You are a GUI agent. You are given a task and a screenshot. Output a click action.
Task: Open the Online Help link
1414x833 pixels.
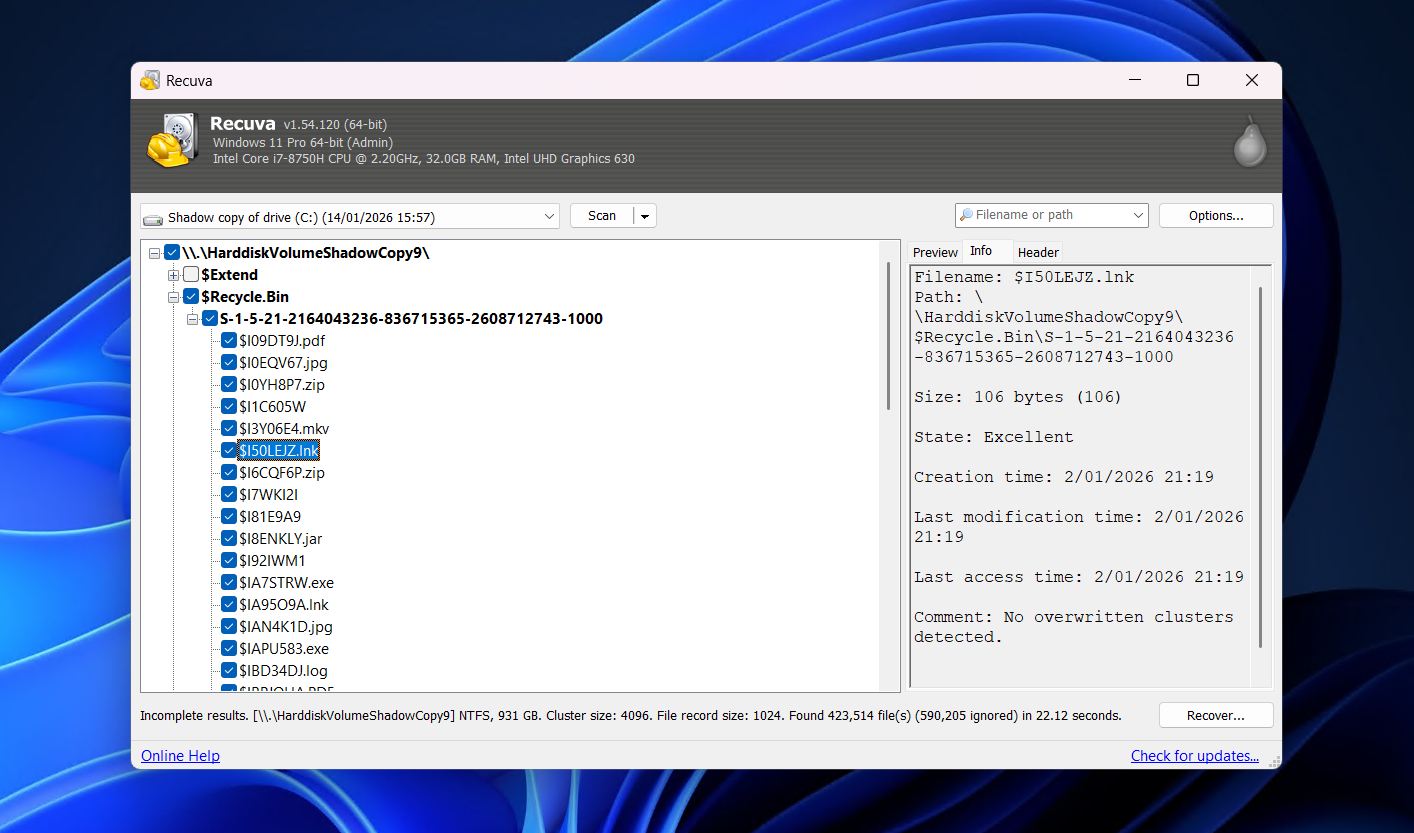pos(180,755)
